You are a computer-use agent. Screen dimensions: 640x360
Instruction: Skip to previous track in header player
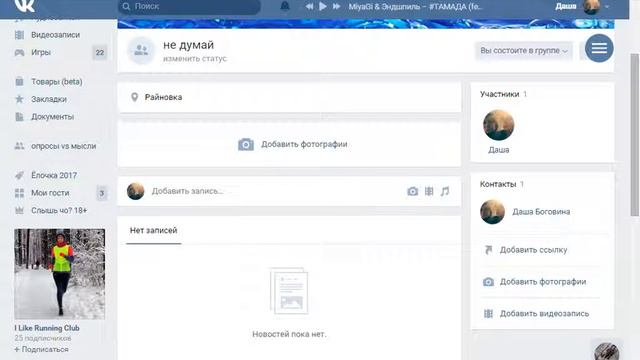[309, 6]
